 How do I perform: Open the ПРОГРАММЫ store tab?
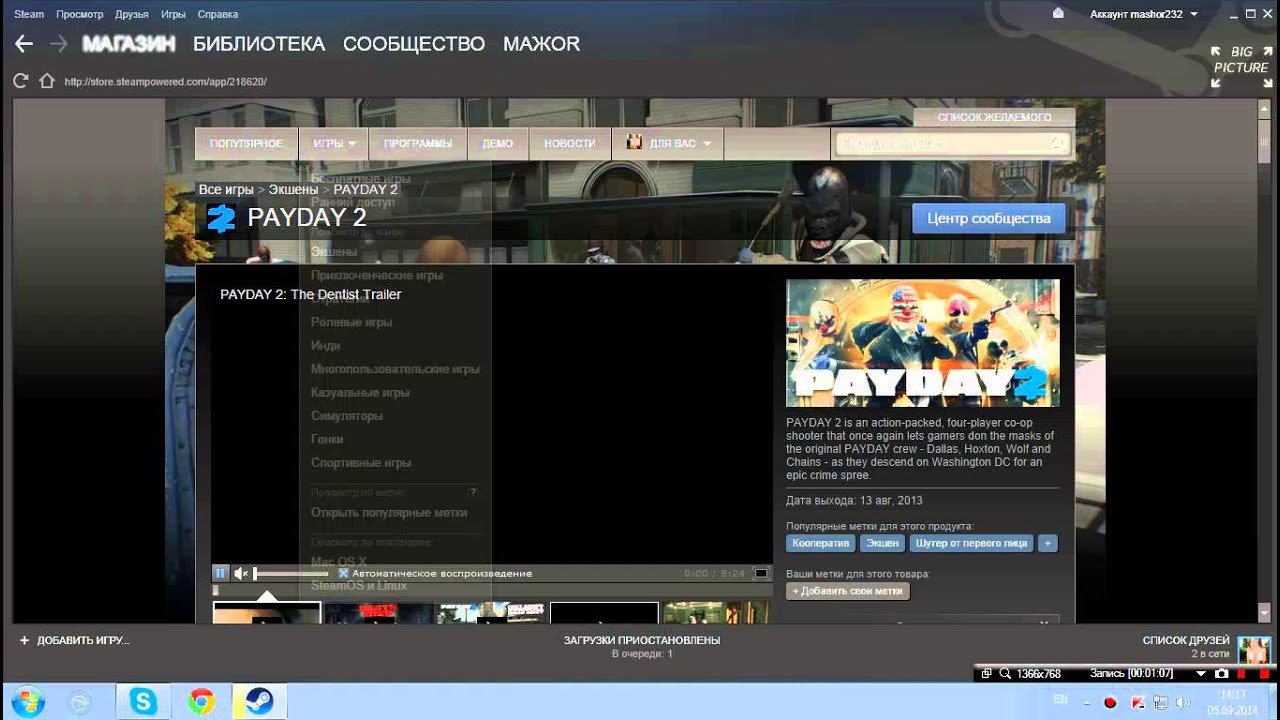click(x=418, y=144)
